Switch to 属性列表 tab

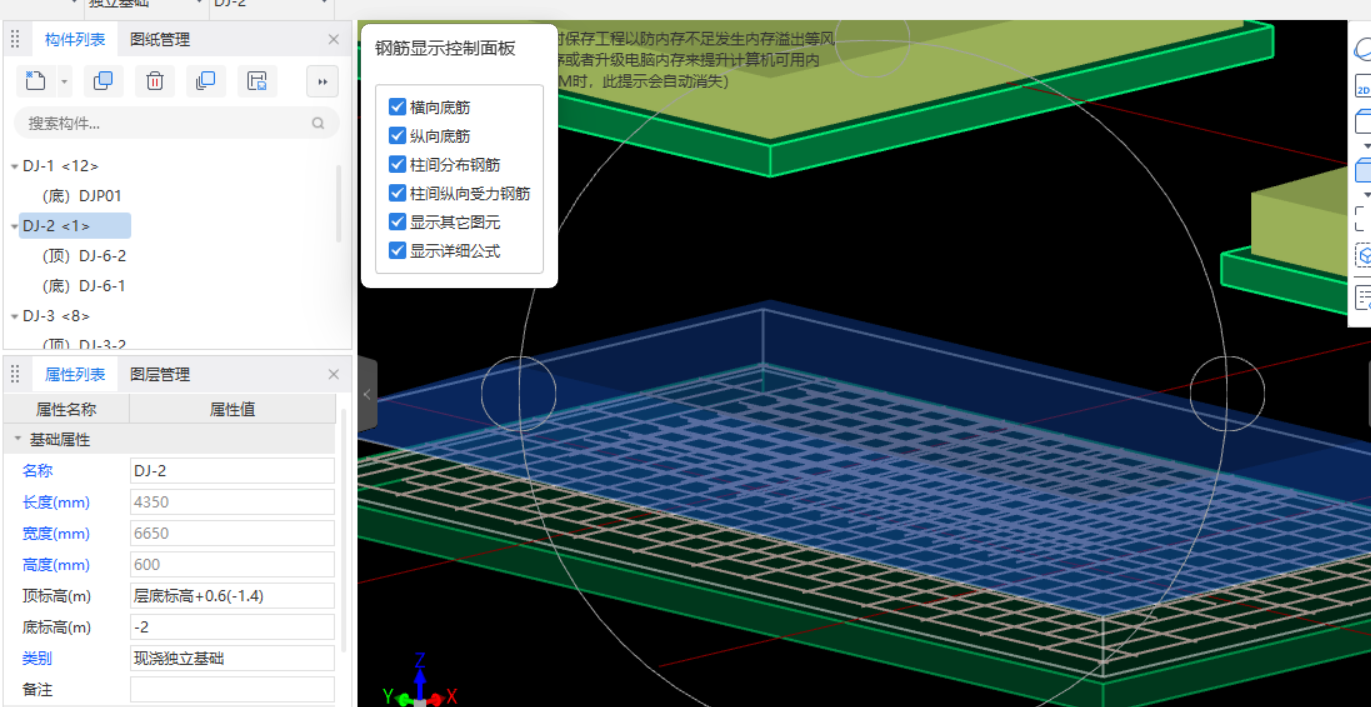tap(75, 375)
